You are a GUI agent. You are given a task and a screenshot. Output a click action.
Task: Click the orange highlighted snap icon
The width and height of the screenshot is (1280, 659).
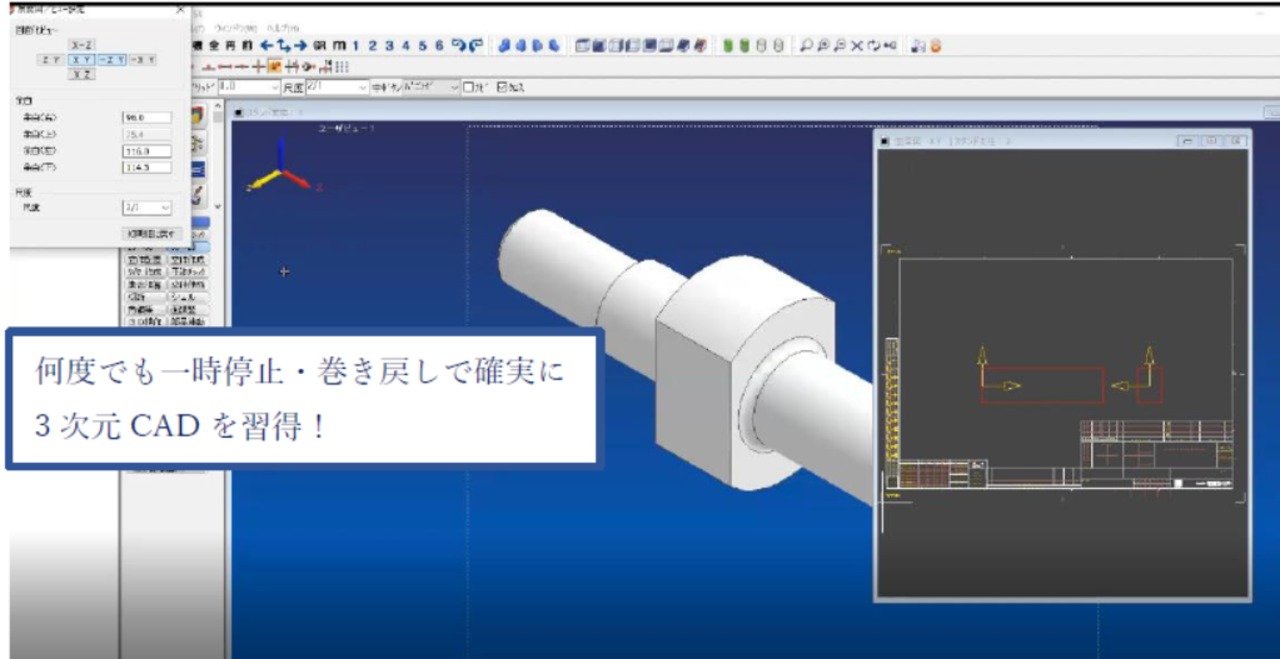click(x=275, y=67)
